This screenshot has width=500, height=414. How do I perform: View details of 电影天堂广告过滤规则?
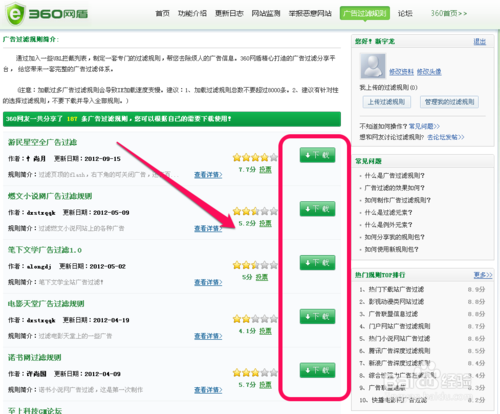pyautogui.click(x=208, y=336)
